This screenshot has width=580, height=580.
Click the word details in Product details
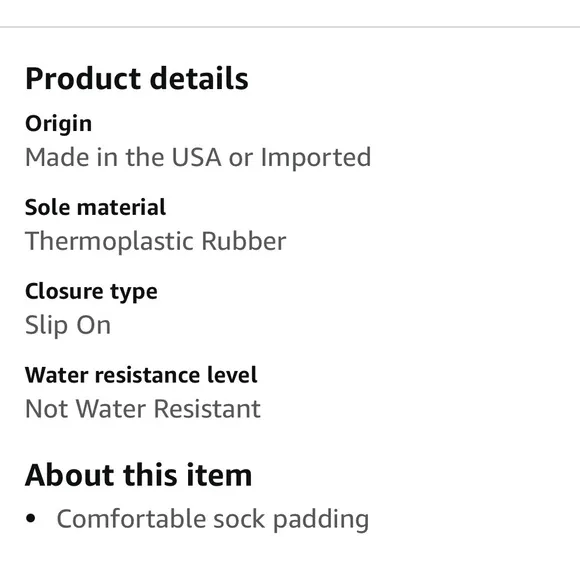point(199,79)
